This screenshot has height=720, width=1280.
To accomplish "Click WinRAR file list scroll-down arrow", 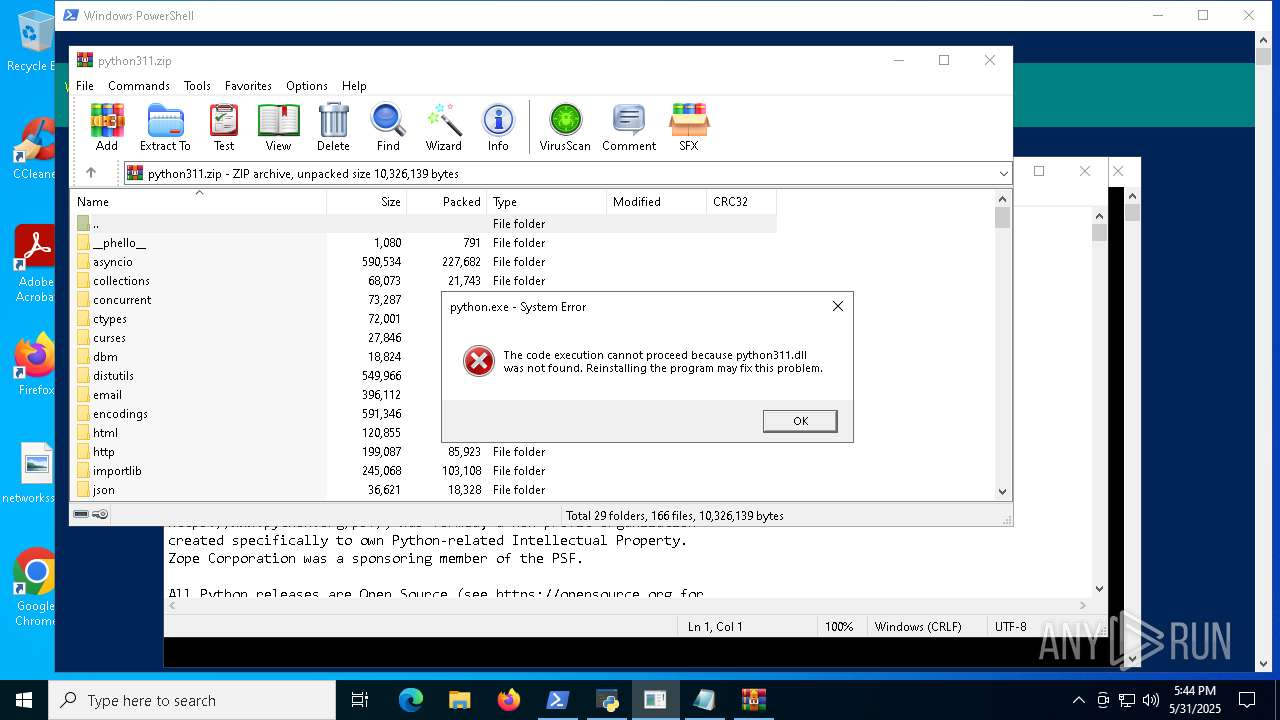I will coord(1003,491).
